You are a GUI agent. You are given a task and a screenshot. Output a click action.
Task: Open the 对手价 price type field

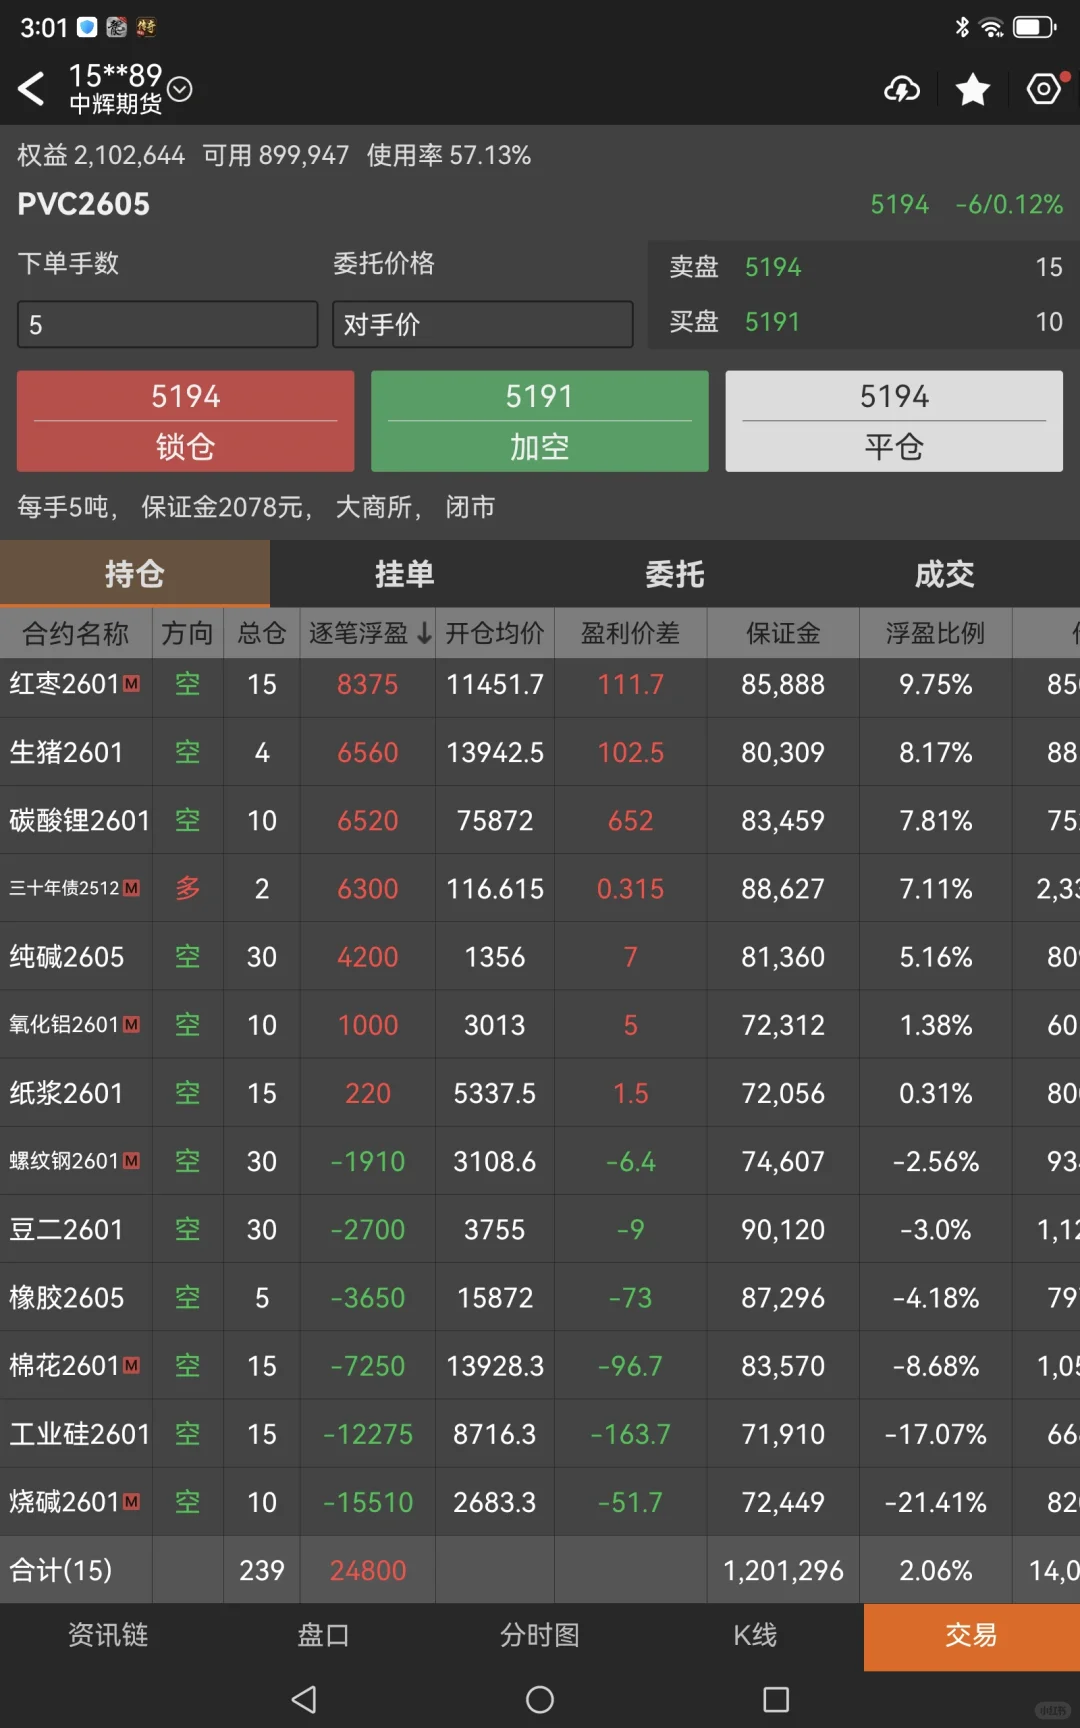tap(483, 325)
